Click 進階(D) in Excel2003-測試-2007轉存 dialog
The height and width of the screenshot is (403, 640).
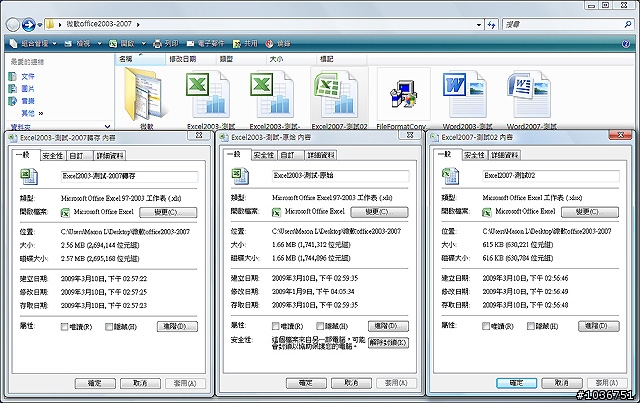(x=177, y=326)
